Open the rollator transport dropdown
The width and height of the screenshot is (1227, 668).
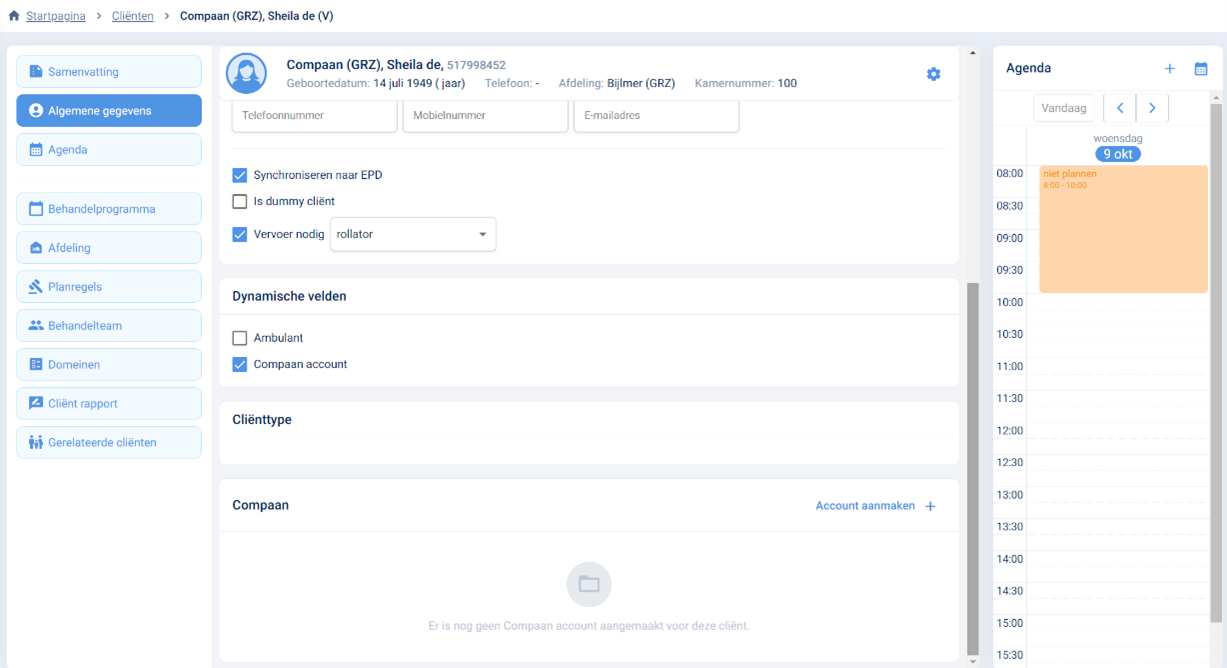click(x=413, y=234)
